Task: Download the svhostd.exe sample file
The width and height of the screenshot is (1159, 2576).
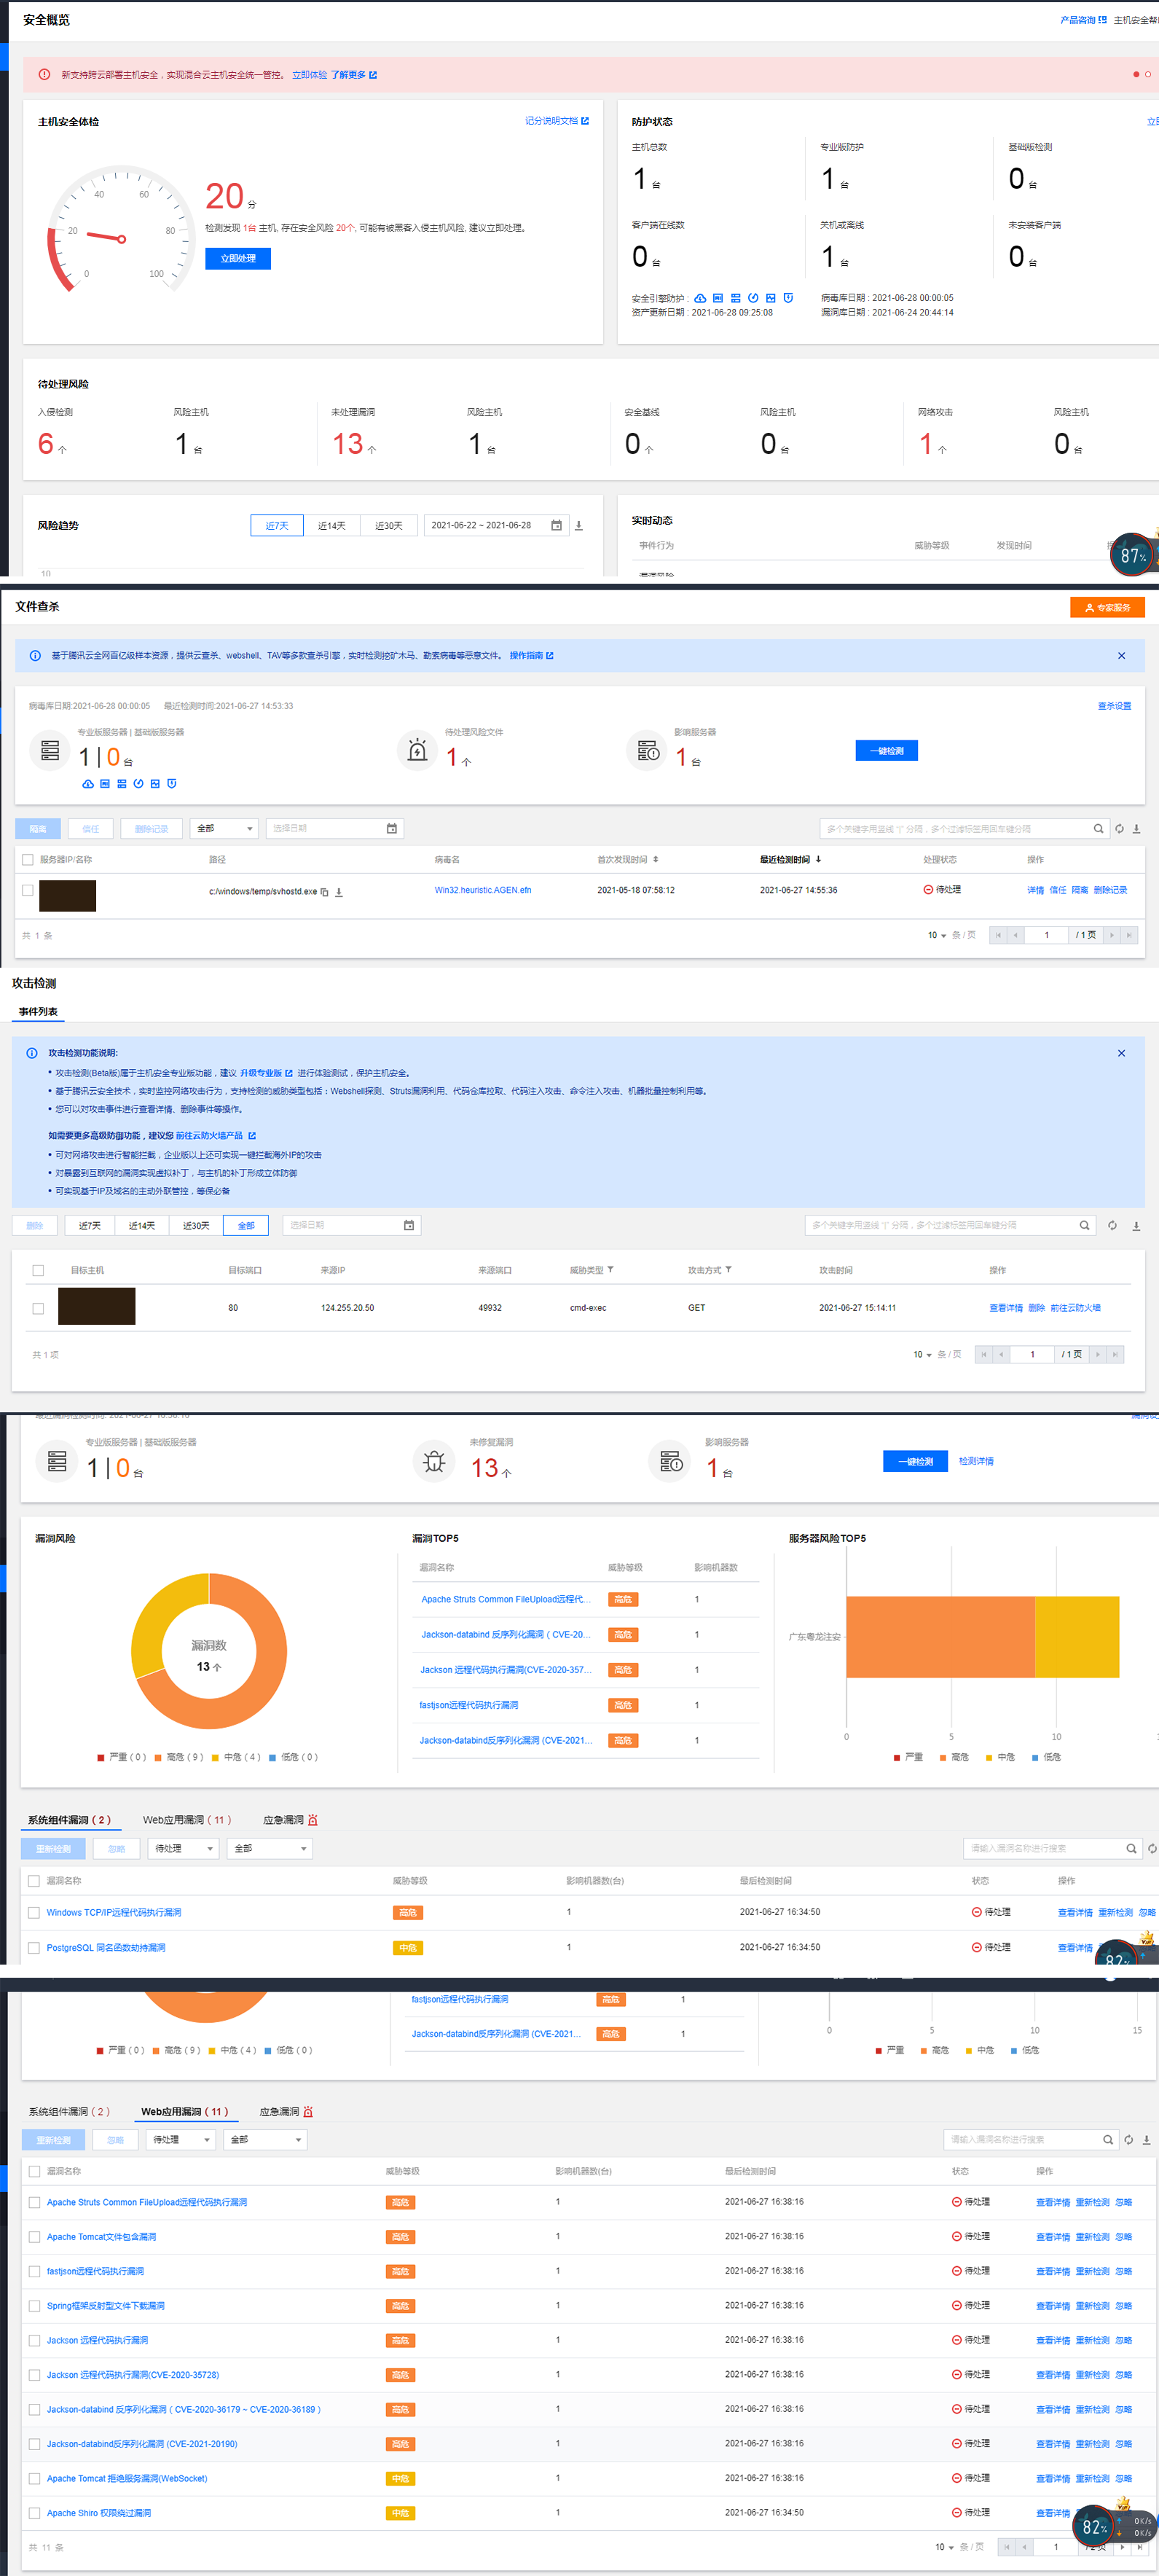Action: pyautogui.click(x=339, y=892)
